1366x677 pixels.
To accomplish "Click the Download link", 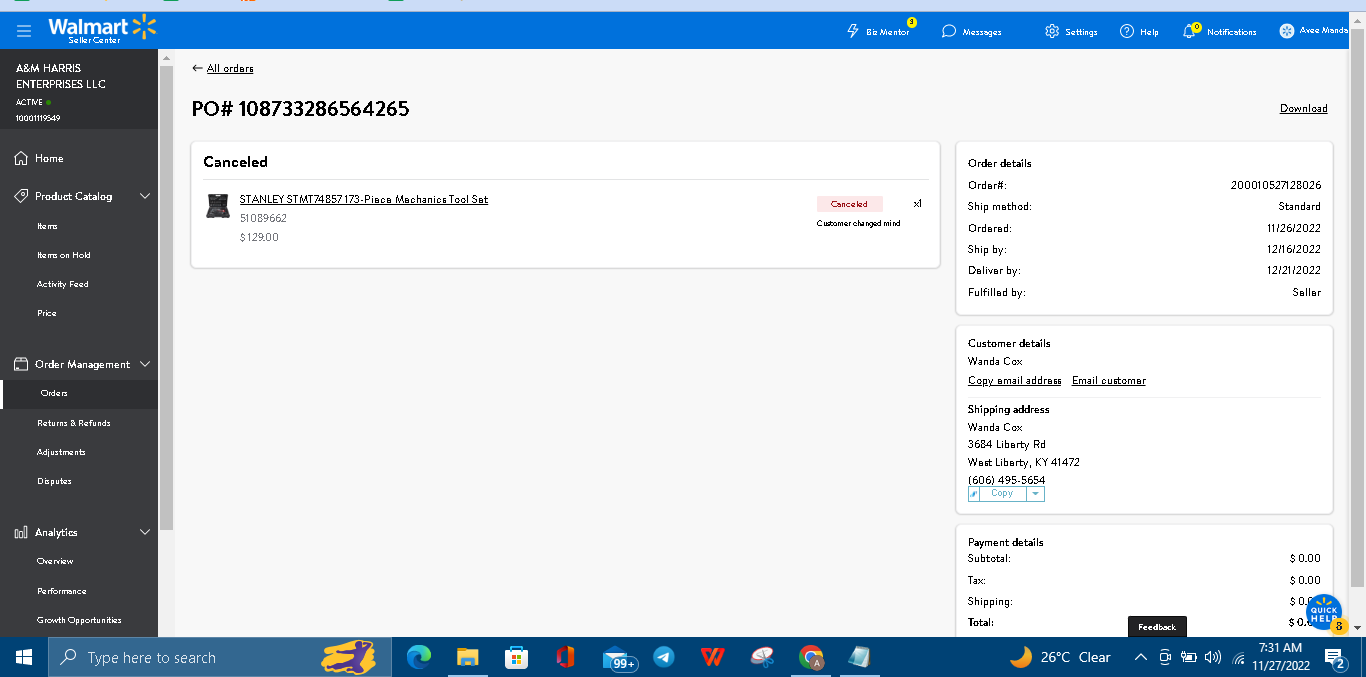I will click(x=1304, y=108).
